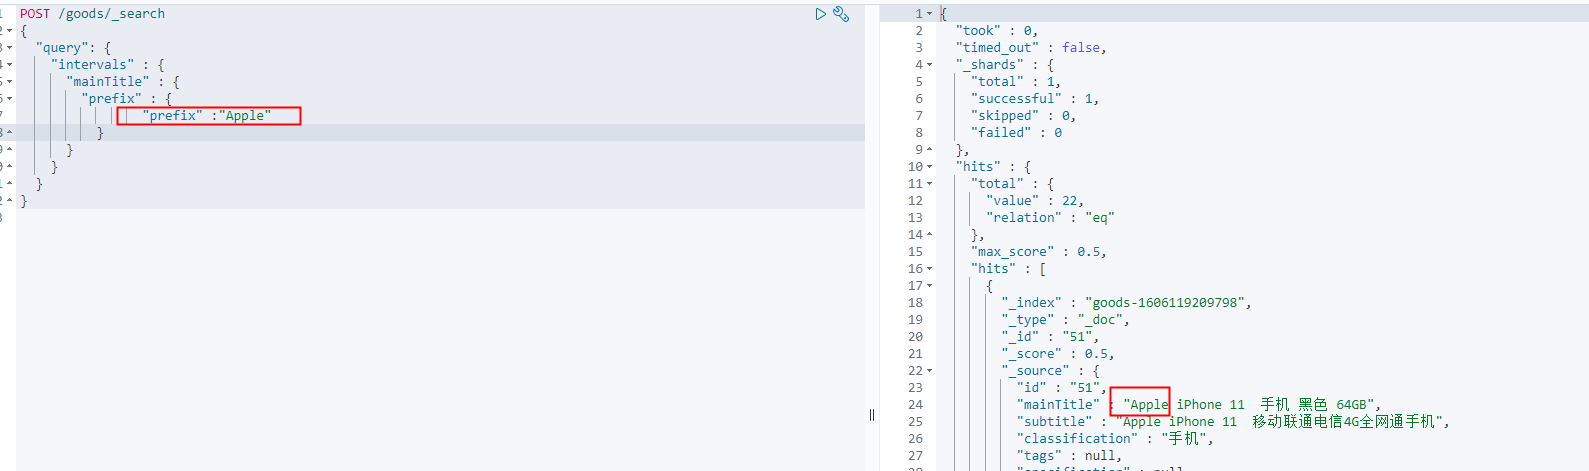Image resolution: width=1589 pixels, height=471 pixels.
Task: Click the "successful" : 1 response line
Action: click(1035, 99)
